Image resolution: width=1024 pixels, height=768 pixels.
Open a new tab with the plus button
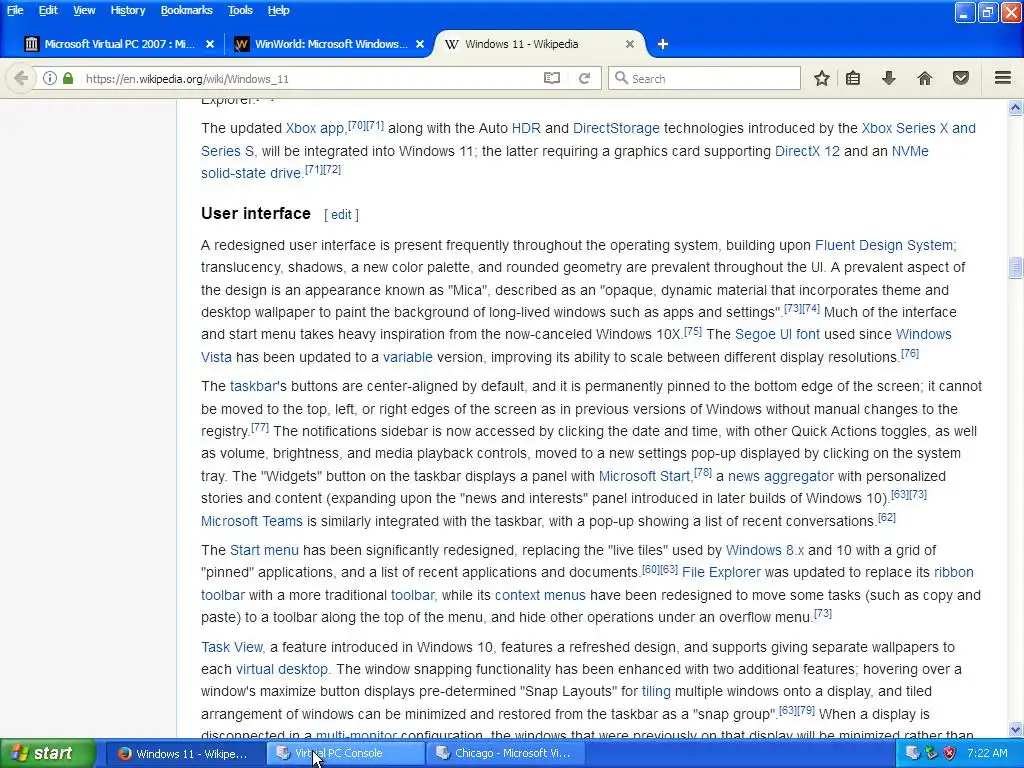(663, 44)
